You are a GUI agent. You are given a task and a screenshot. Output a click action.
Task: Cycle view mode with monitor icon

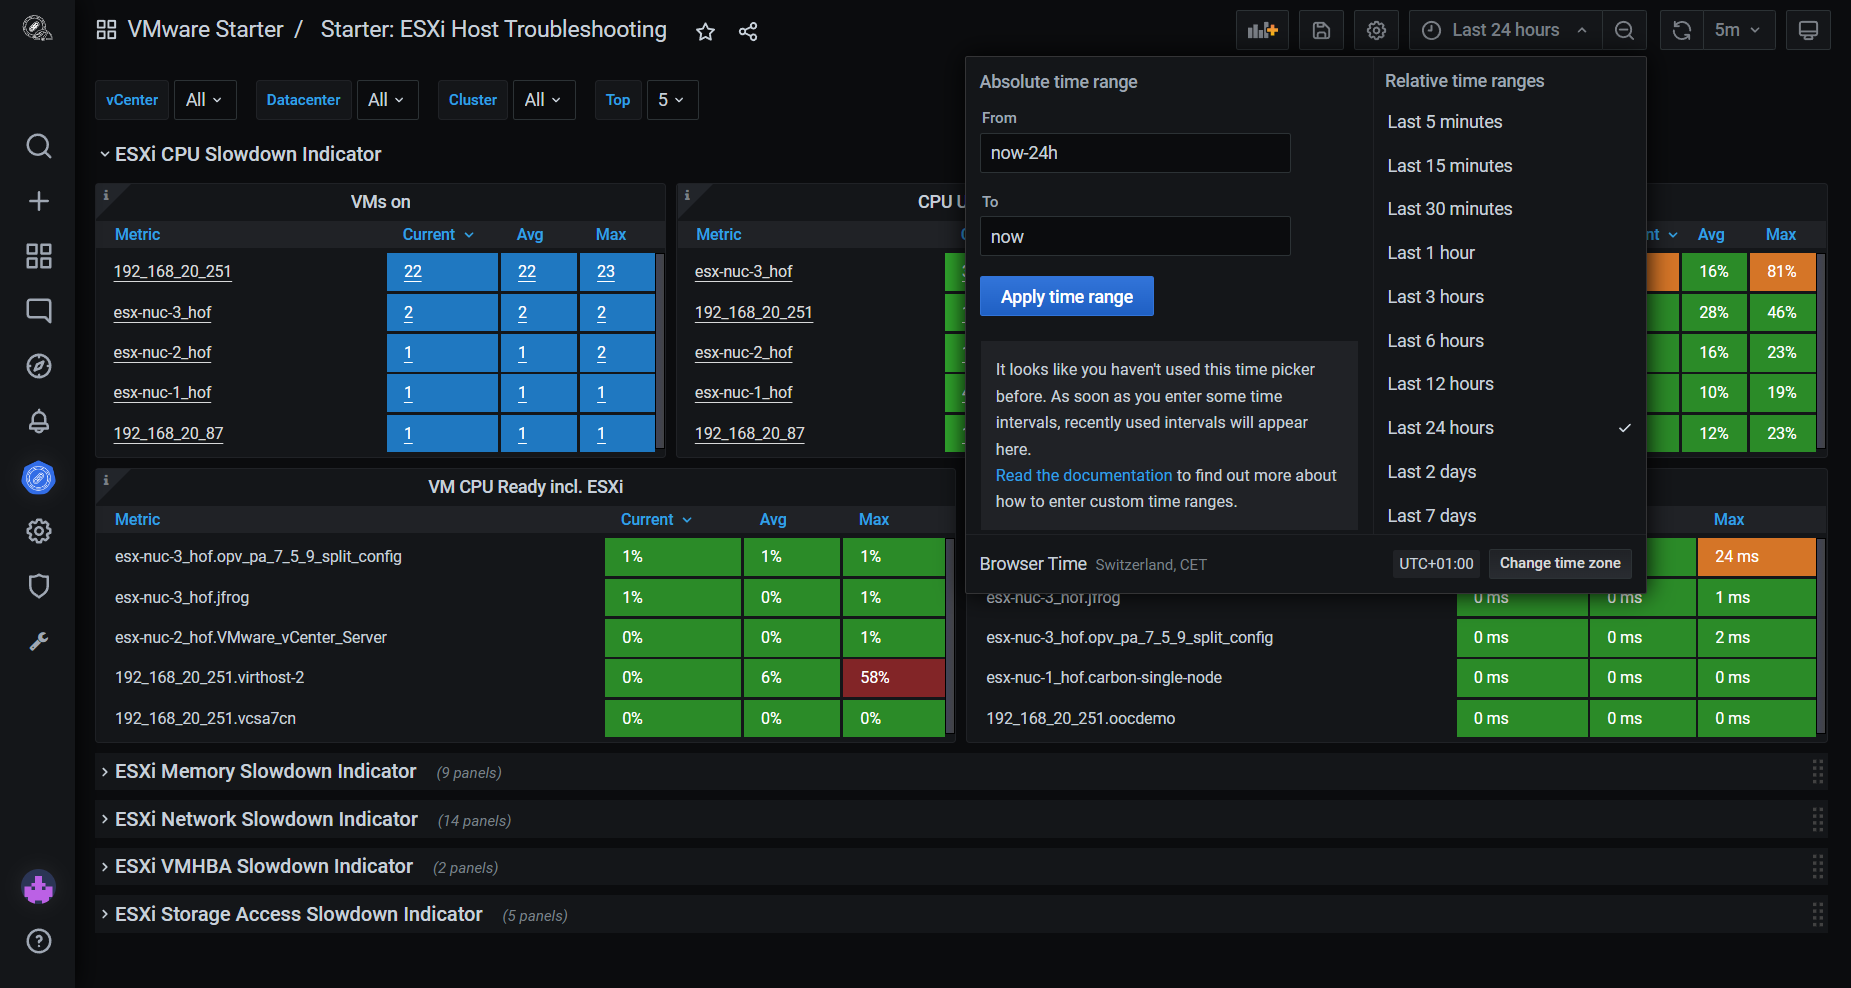1808,30
